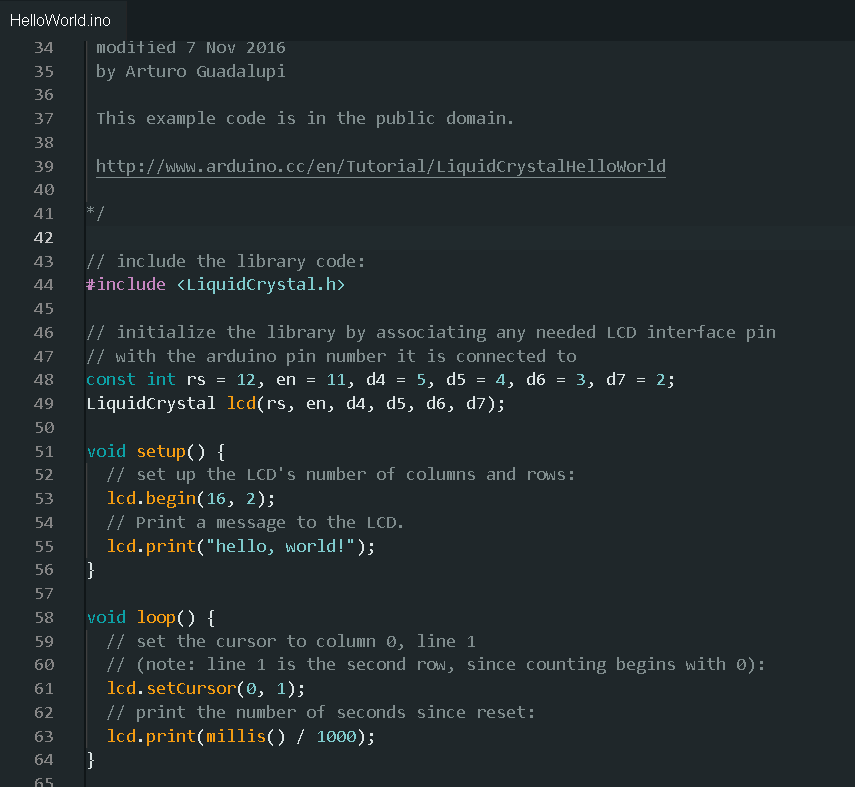Select the HelloWorld.ino tab
The image size is (855, 787).
pos(61,20)
